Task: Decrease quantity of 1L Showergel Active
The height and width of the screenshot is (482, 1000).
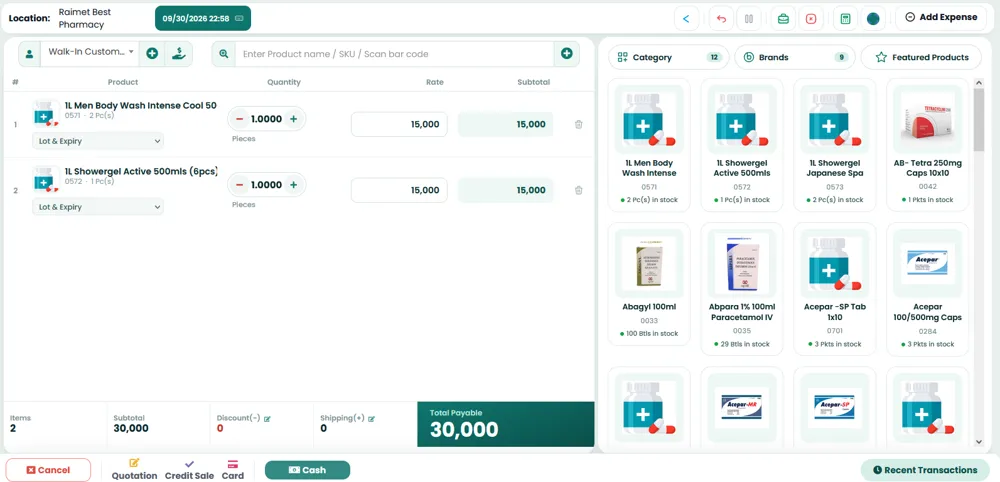Action: click(240, 185)
